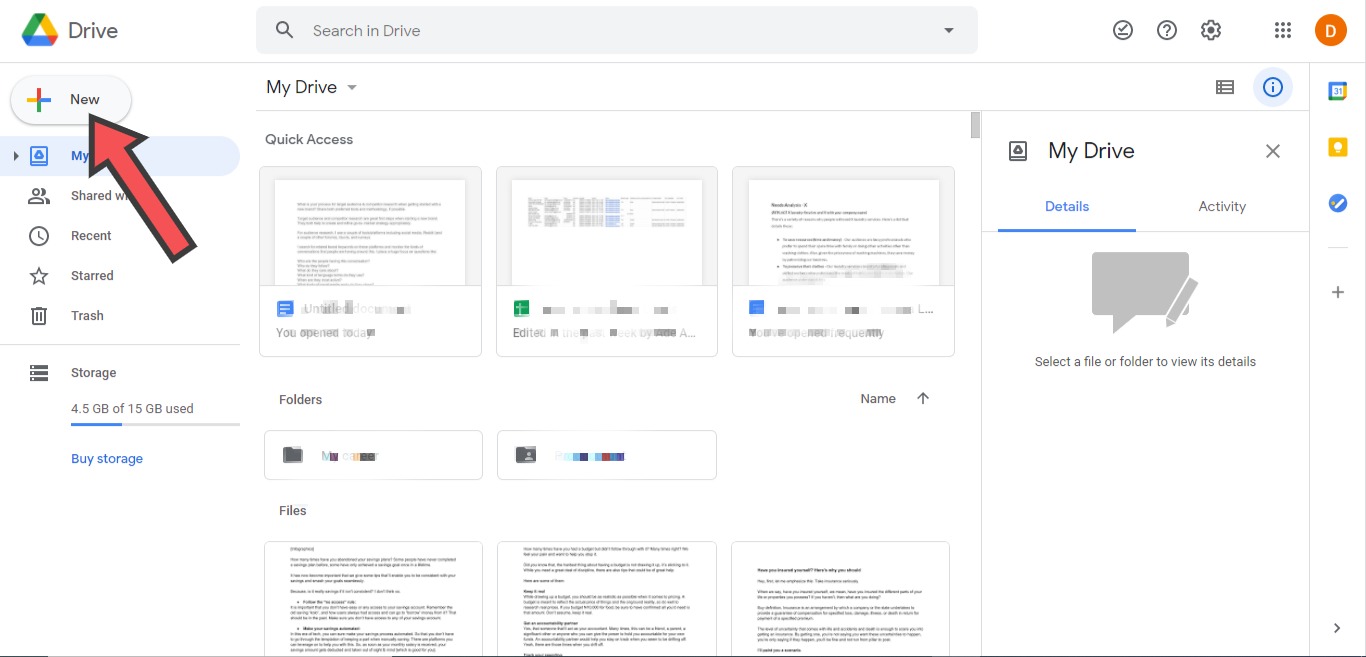
Task: Type in the Search in Drive field
Action: (616, 31)
